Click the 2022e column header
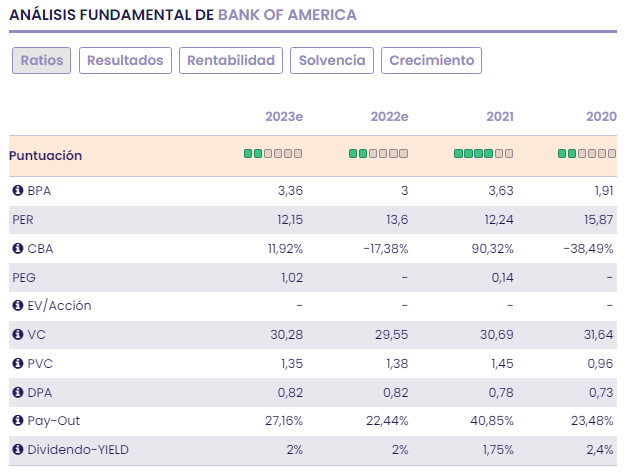The width and height of the screenshot is (628, 476). [x=390, y=117]
